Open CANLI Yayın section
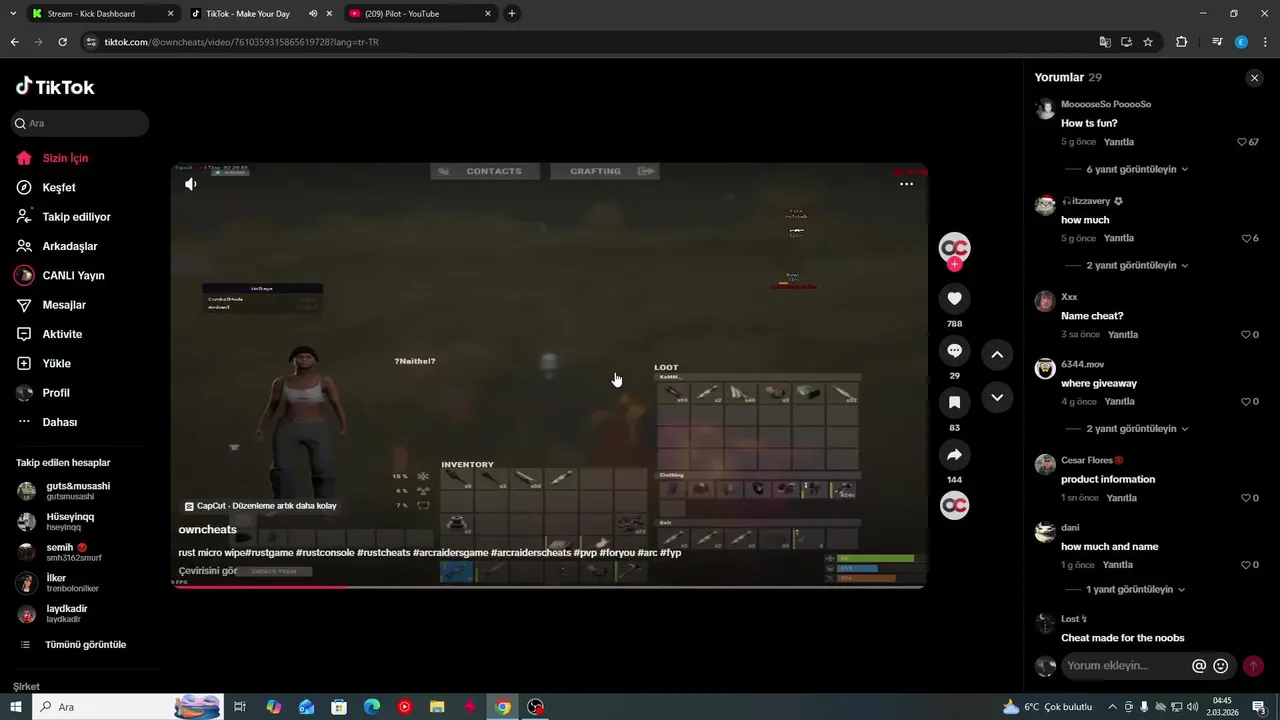The width and height of the screenshot is (1280, 720). click(73, 275)
